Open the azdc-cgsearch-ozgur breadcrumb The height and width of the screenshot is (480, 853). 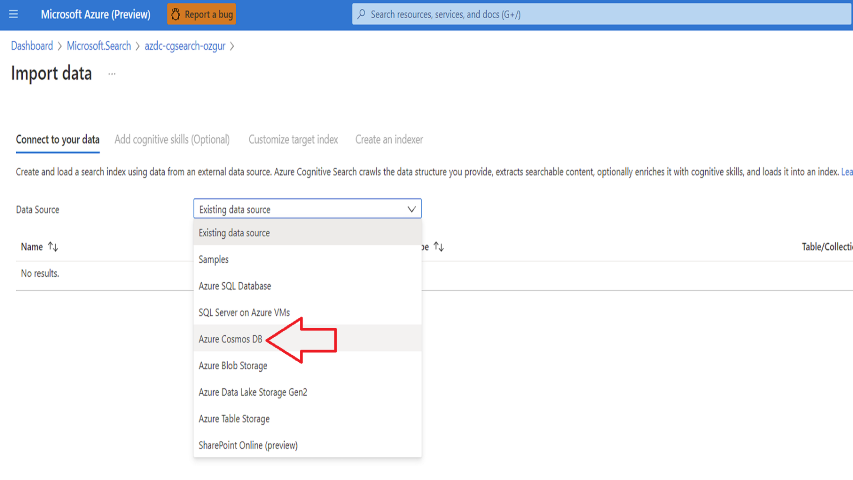pyautogui.click(x=185, y=46)
